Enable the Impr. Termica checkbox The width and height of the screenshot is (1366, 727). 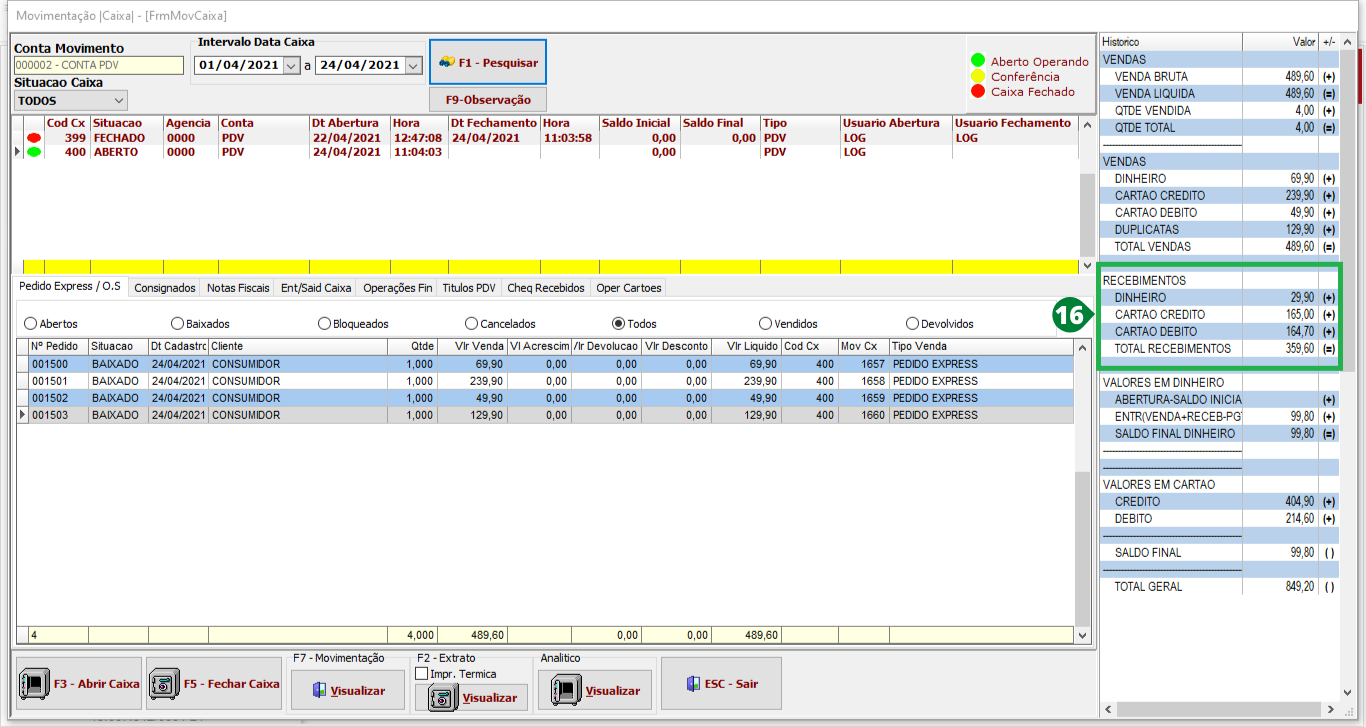point(422,674)
